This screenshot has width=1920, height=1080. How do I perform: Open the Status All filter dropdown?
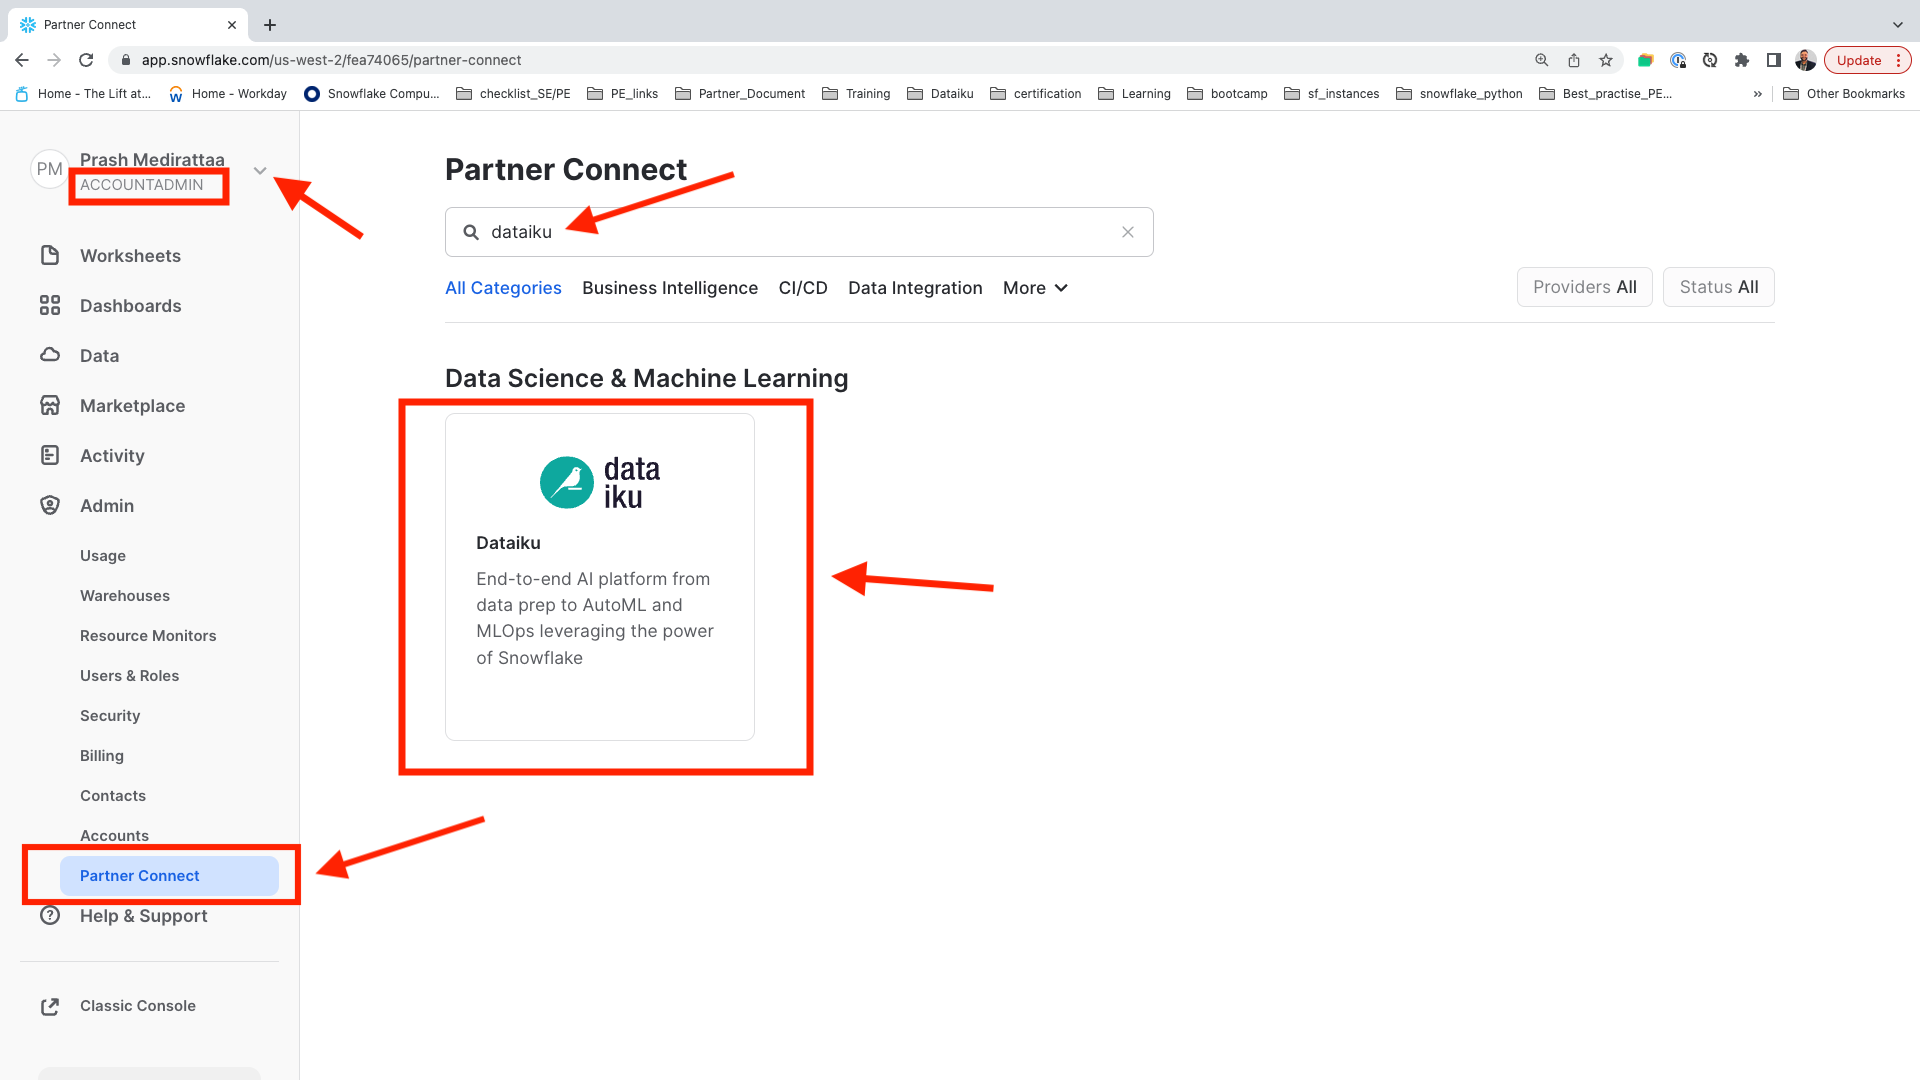tap(1718, 287)
